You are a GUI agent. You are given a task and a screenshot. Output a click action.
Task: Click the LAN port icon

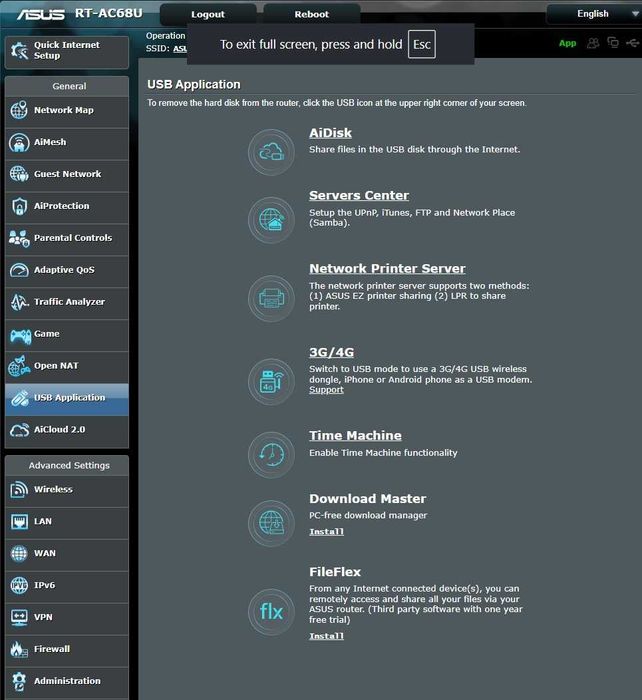[19, 521]
